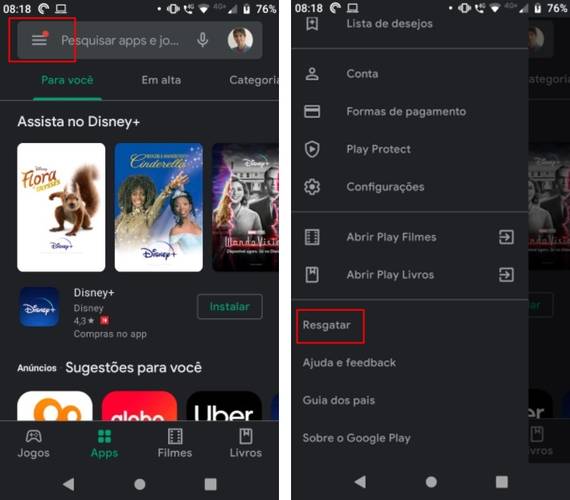Open 'Sobre o Google Play' link
Viewport: 570px width, 500px height.
pos(357,438)
